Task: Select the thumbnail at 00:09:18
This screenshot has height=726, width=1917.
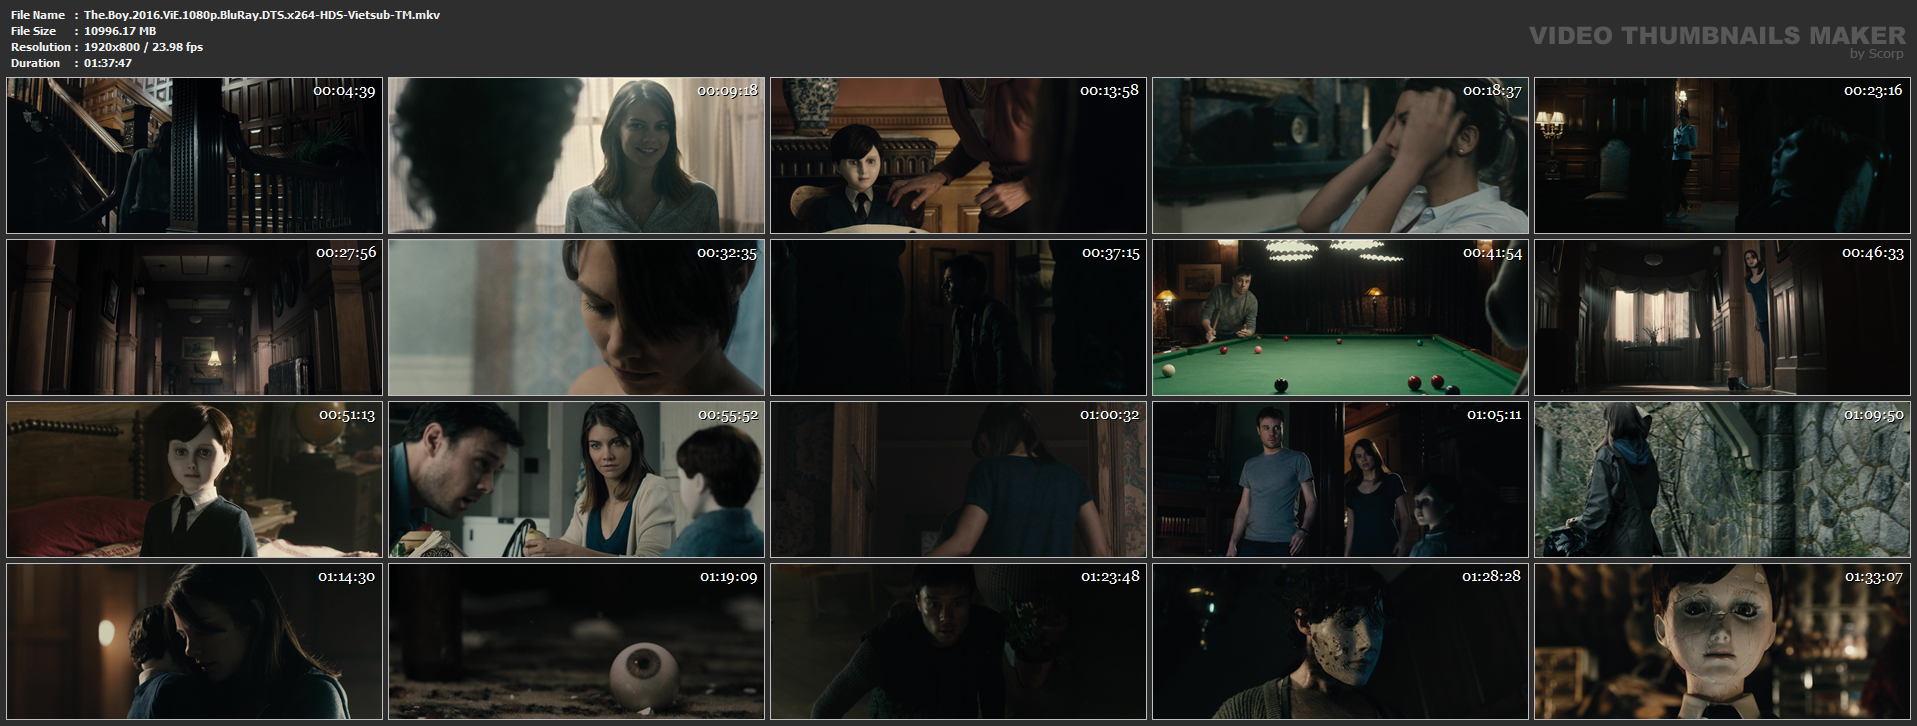Action: 576,156
